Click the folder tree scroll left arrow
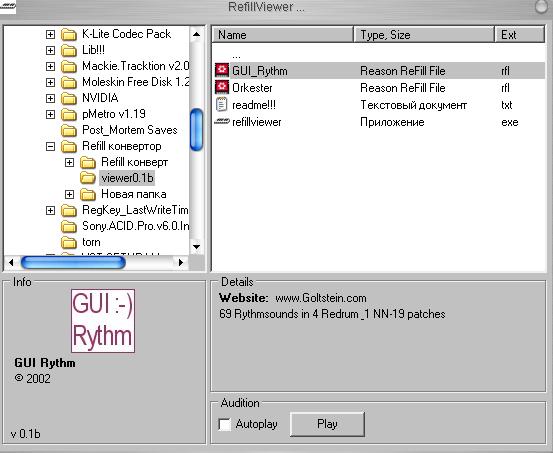Image resolution: width=553 pixels, height=453 pixels. (x=11, y=262)
